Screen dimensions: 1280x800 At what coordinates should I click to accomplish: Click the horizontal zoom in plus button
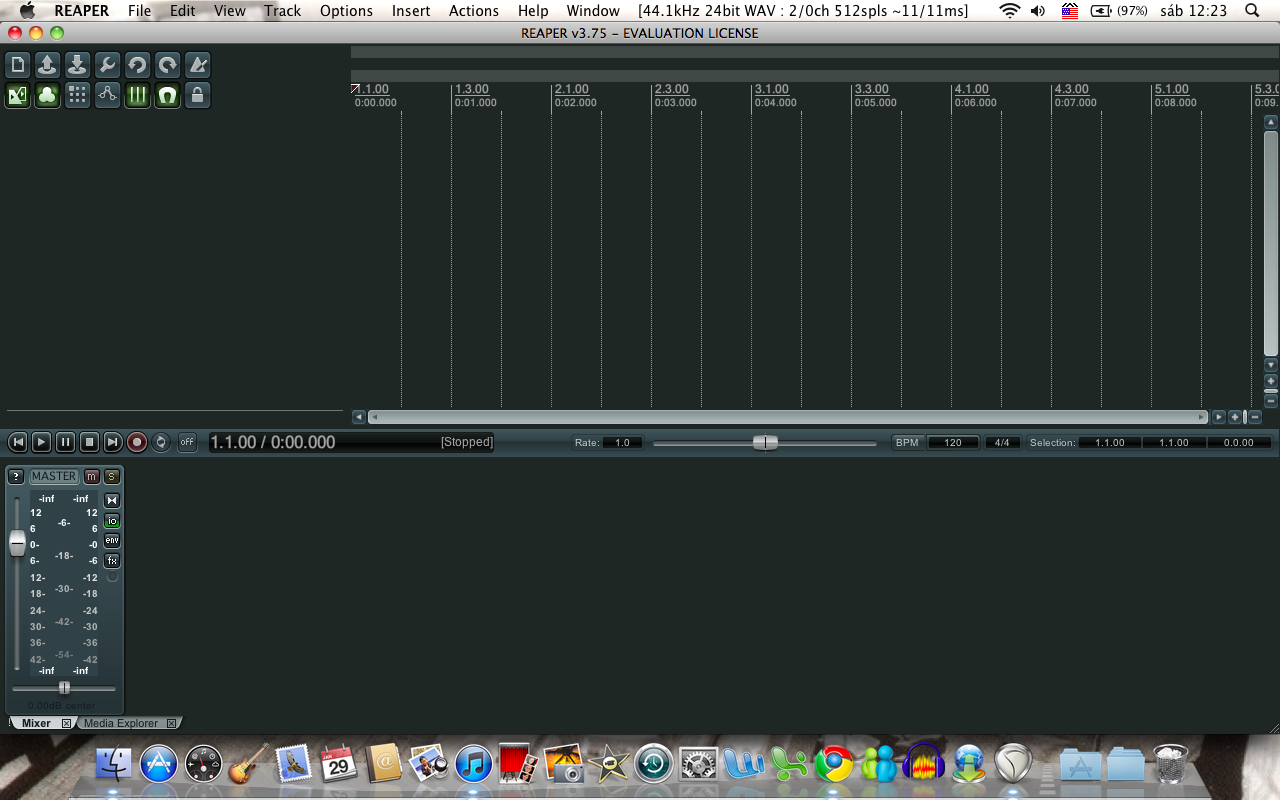click(x=1235, y=417)
